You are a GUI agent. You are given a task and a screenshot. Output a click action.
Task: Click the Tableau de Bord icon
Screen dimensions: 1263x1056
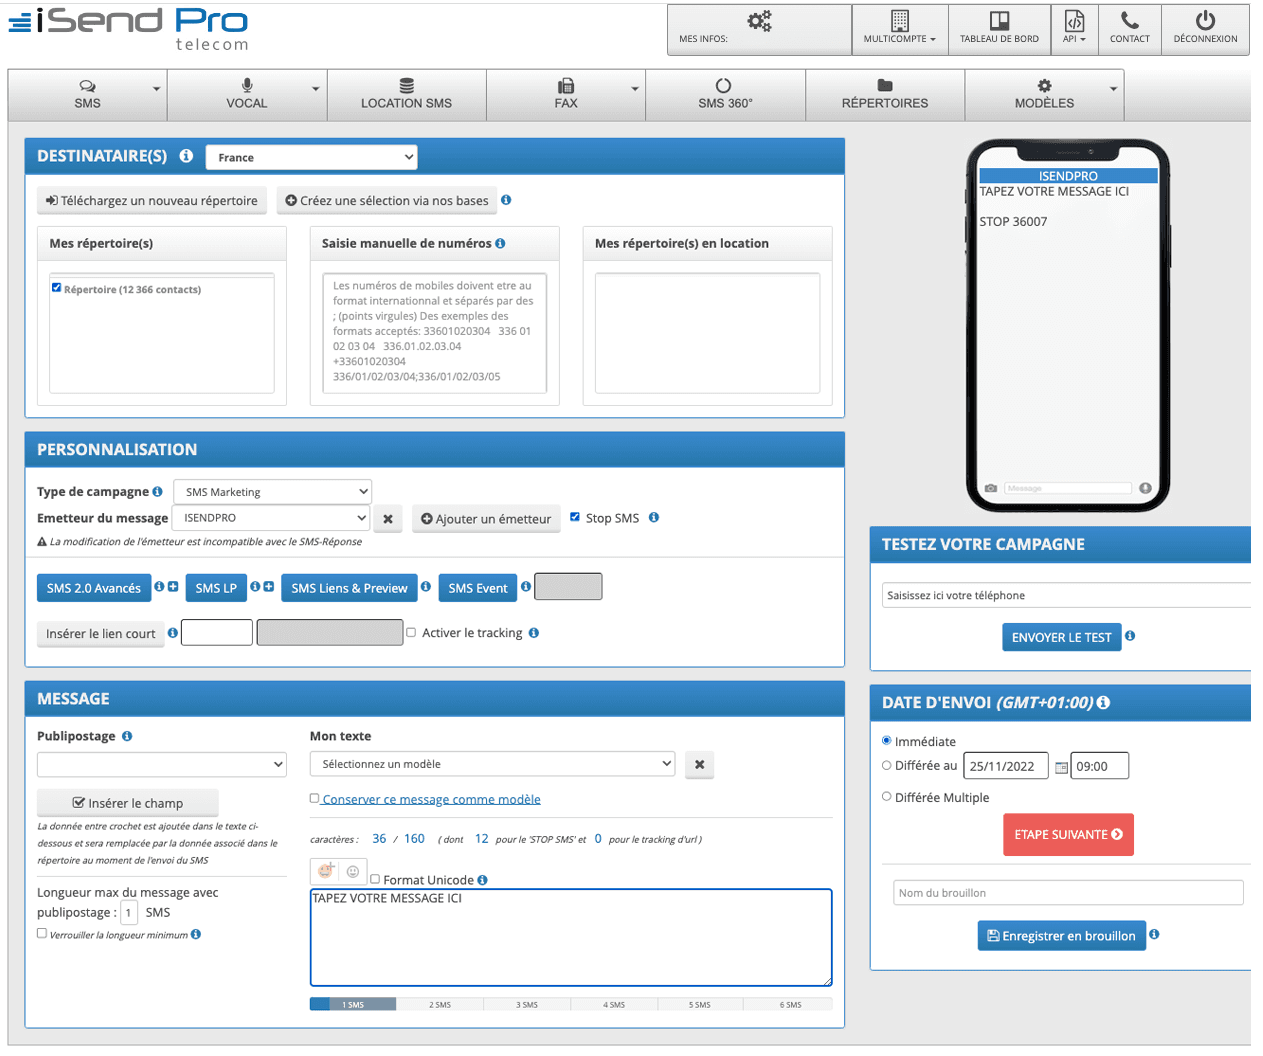[999, 21]
